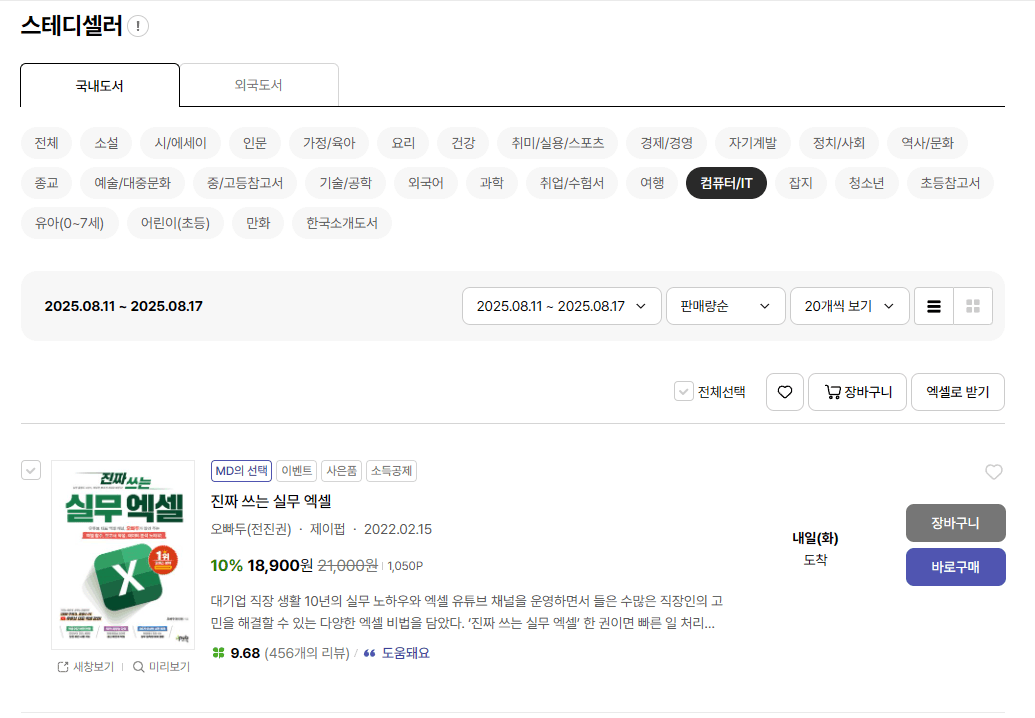Check the 진짜 쓰는 실무 엑셀 book checkbox
This screenshot has height=718, width=1035.
pos(31,470)
